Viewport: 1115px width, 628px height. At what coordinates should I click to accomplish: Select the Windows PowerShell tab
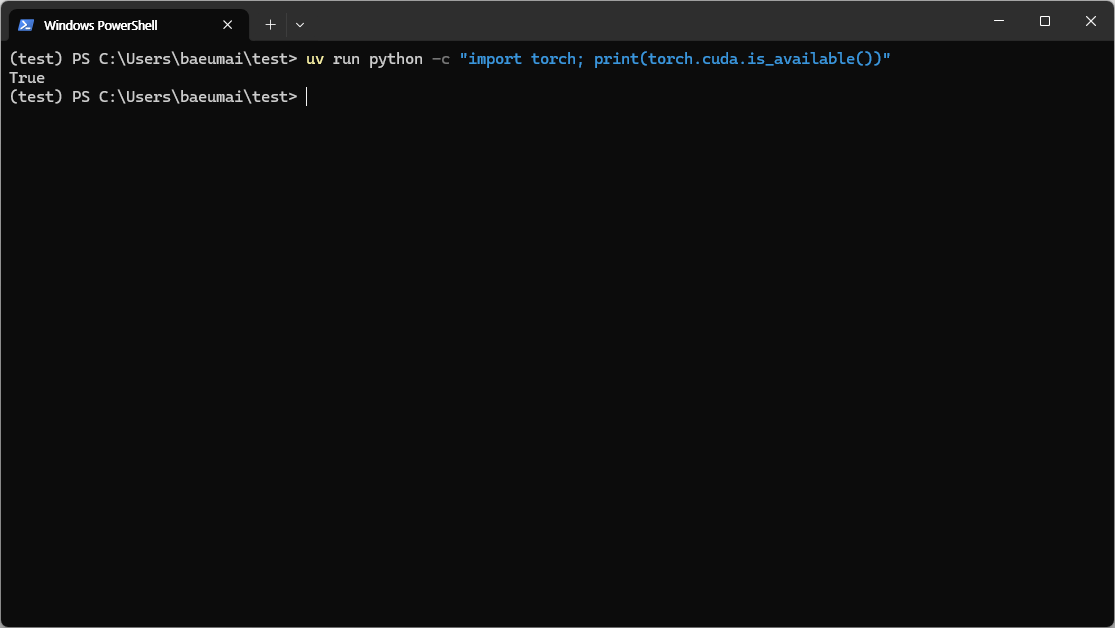click(129, 25)
